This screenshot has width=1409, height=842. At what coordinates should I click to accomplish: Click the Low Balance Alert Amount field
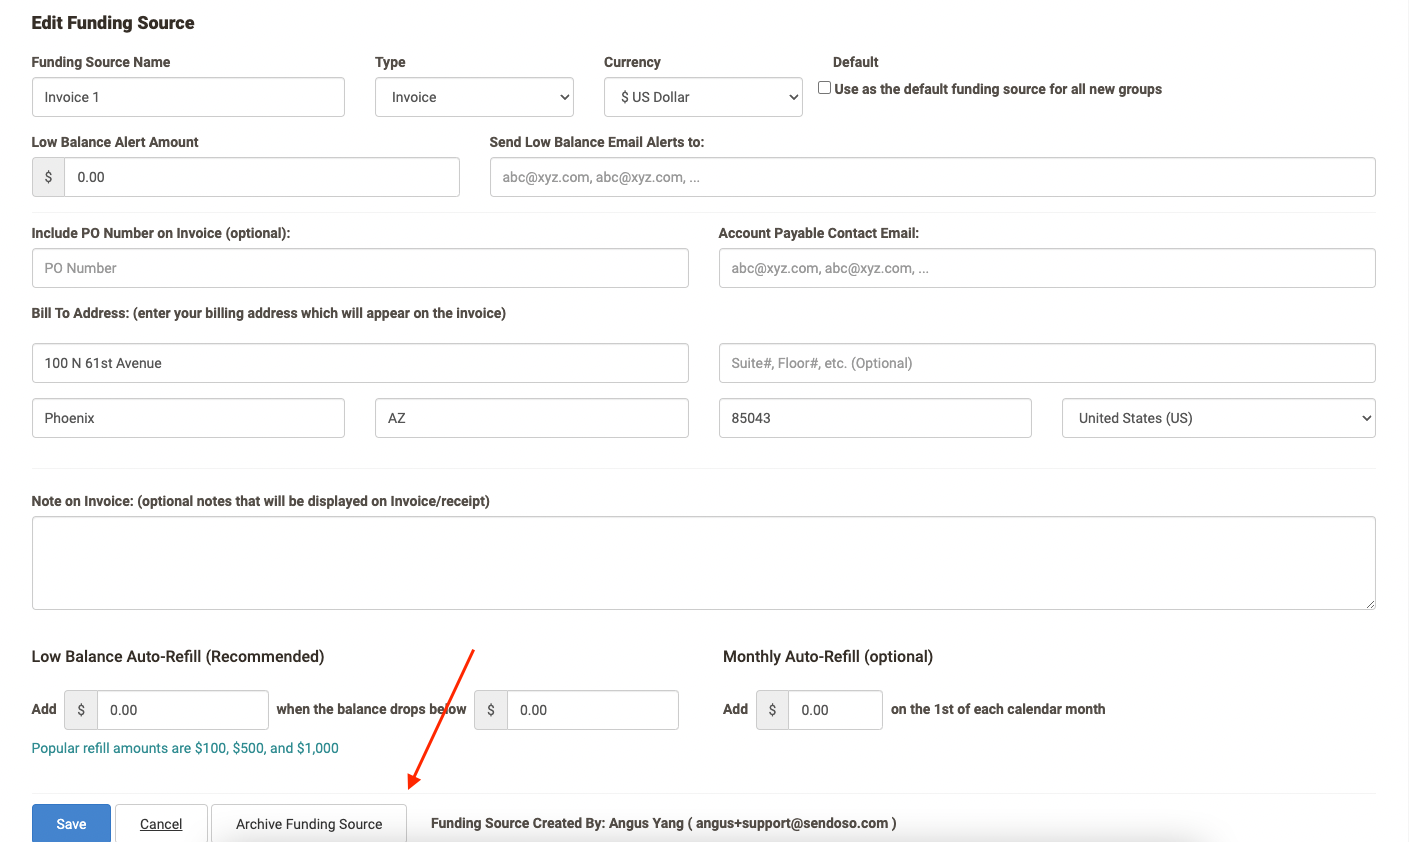260,177
